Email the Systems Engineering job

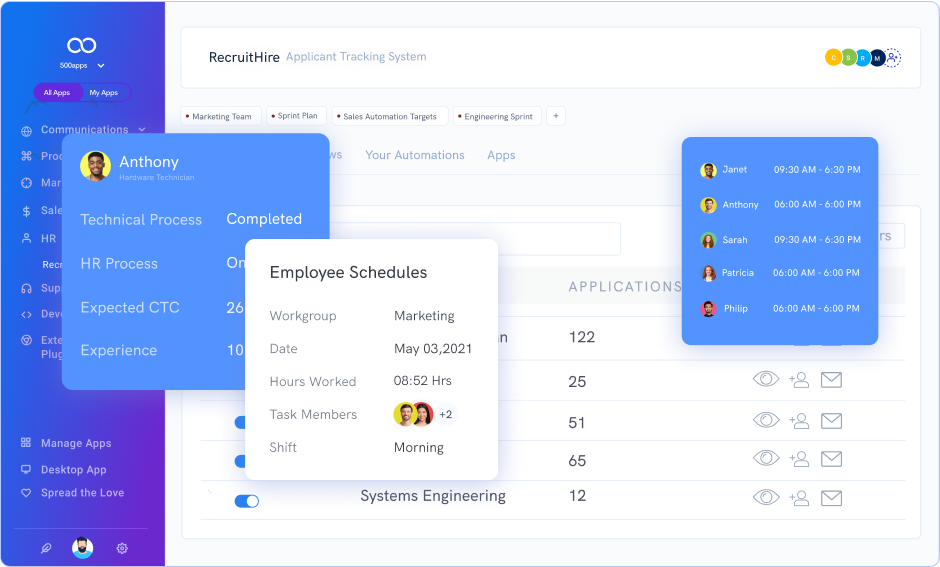pyautogui.click(x=831, y=498)
